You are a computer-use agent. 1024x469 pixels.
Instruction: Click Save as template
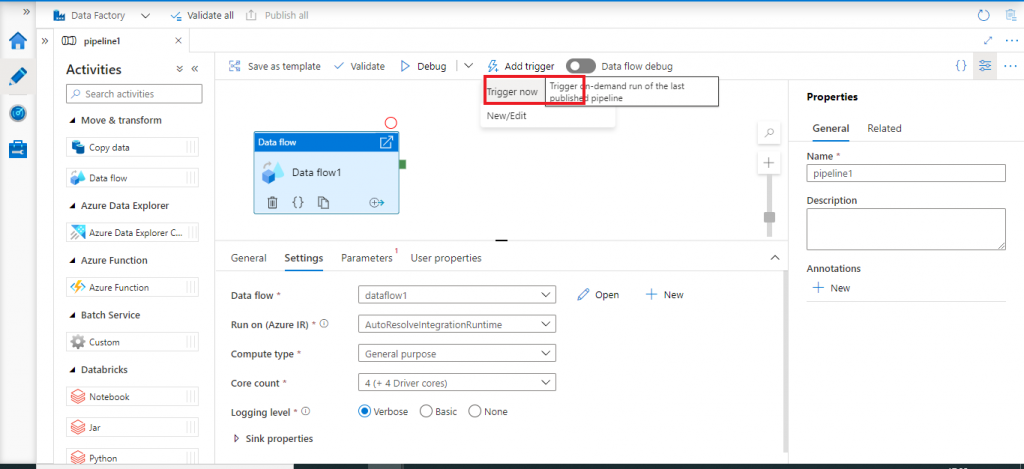275,66
